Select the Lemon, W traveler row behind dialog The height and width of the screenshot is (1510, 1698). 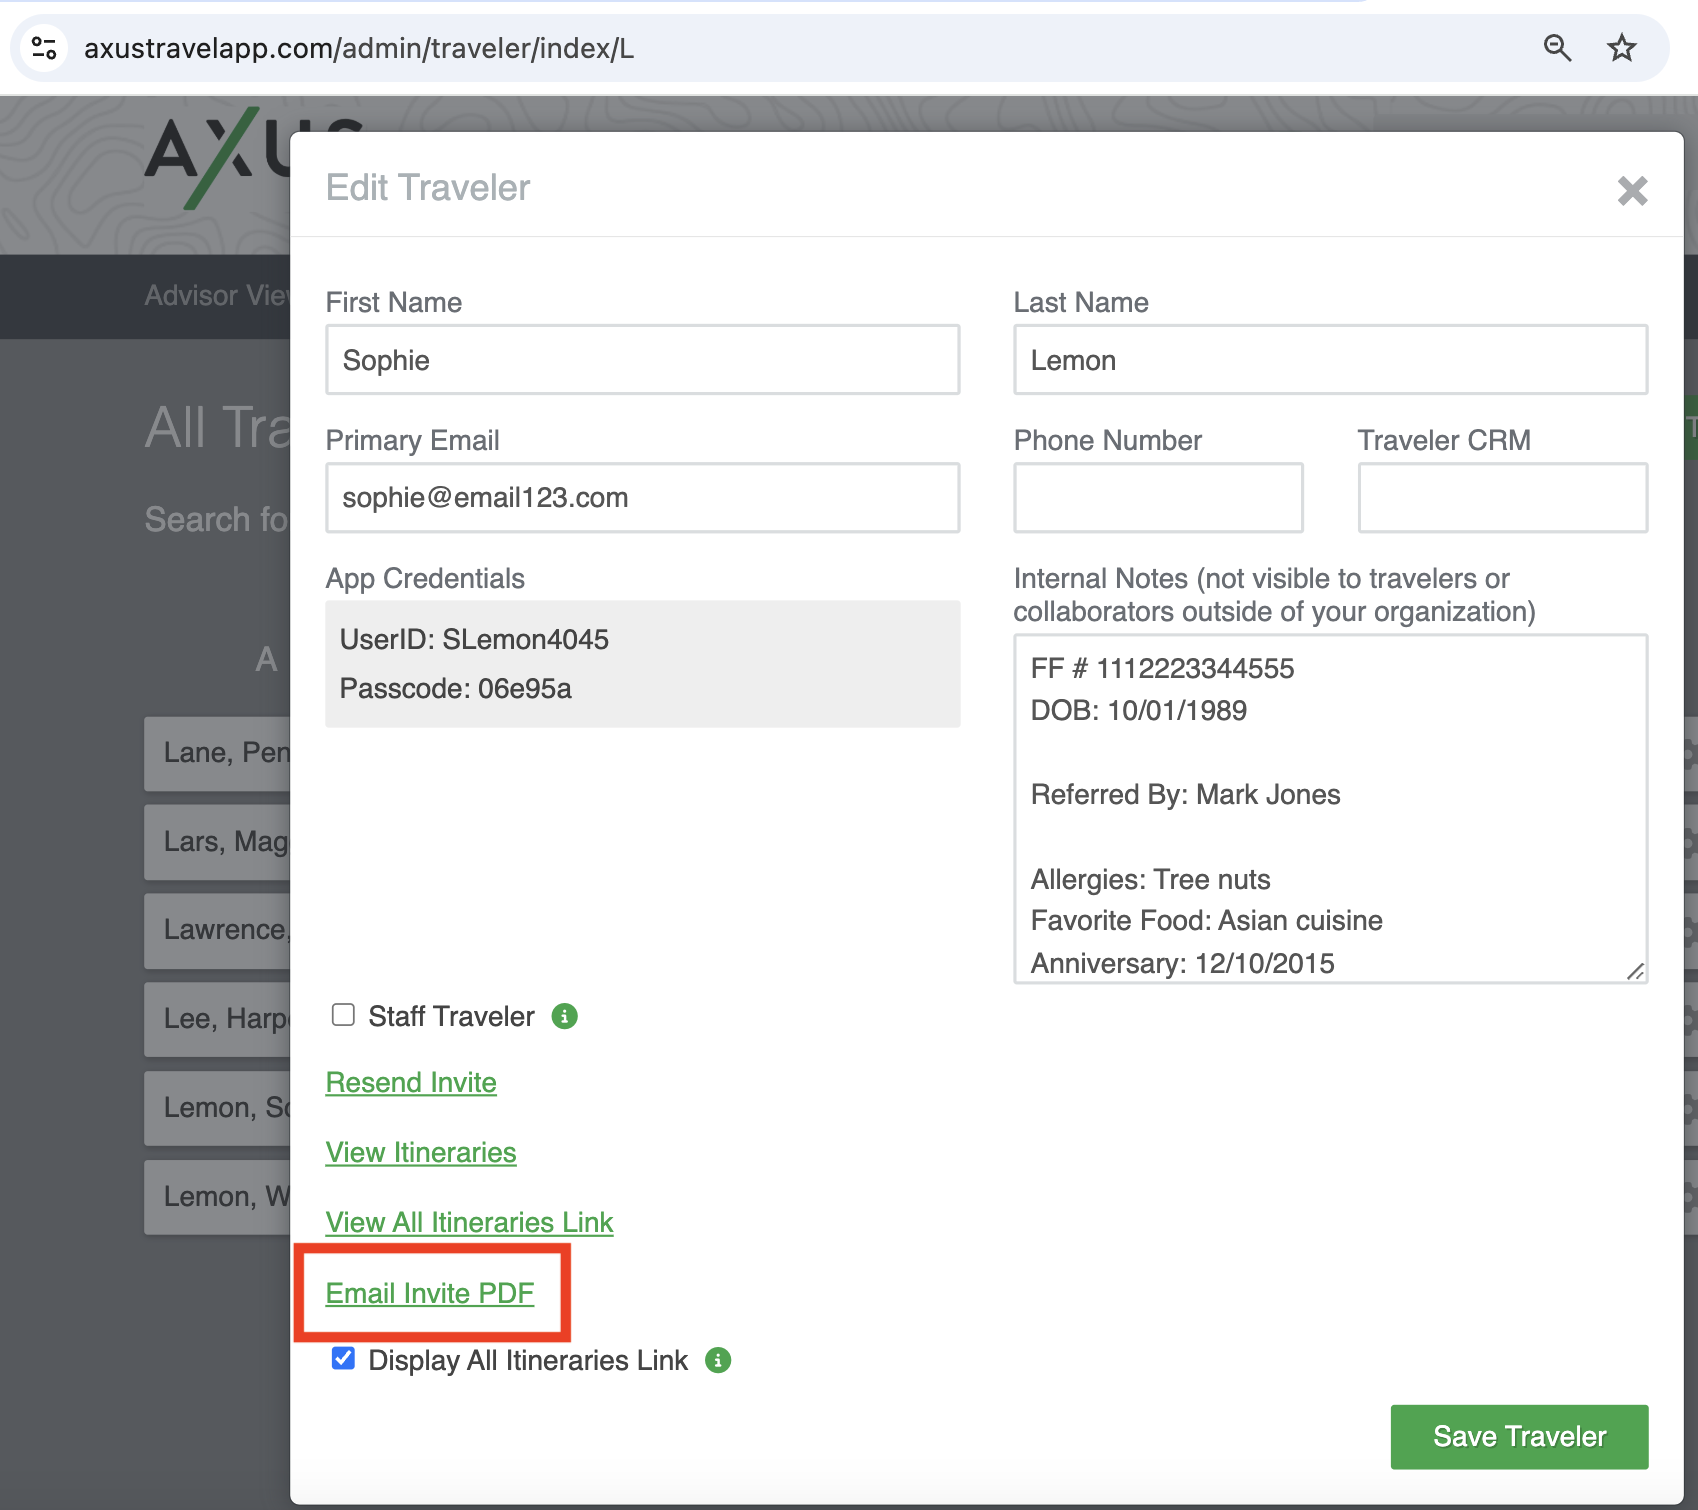217,1197
